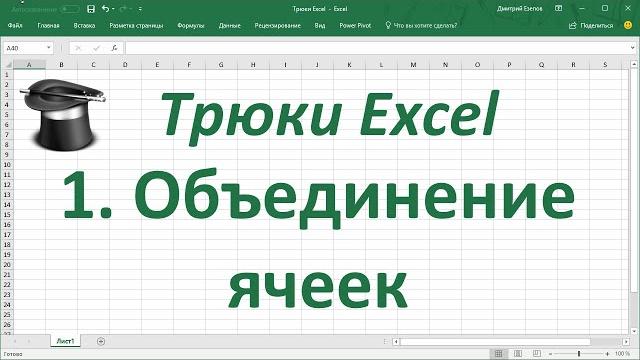The image size is (640, 360).
Task: Click the Save icon in quick access toolbar
Action: click(91, 9)
